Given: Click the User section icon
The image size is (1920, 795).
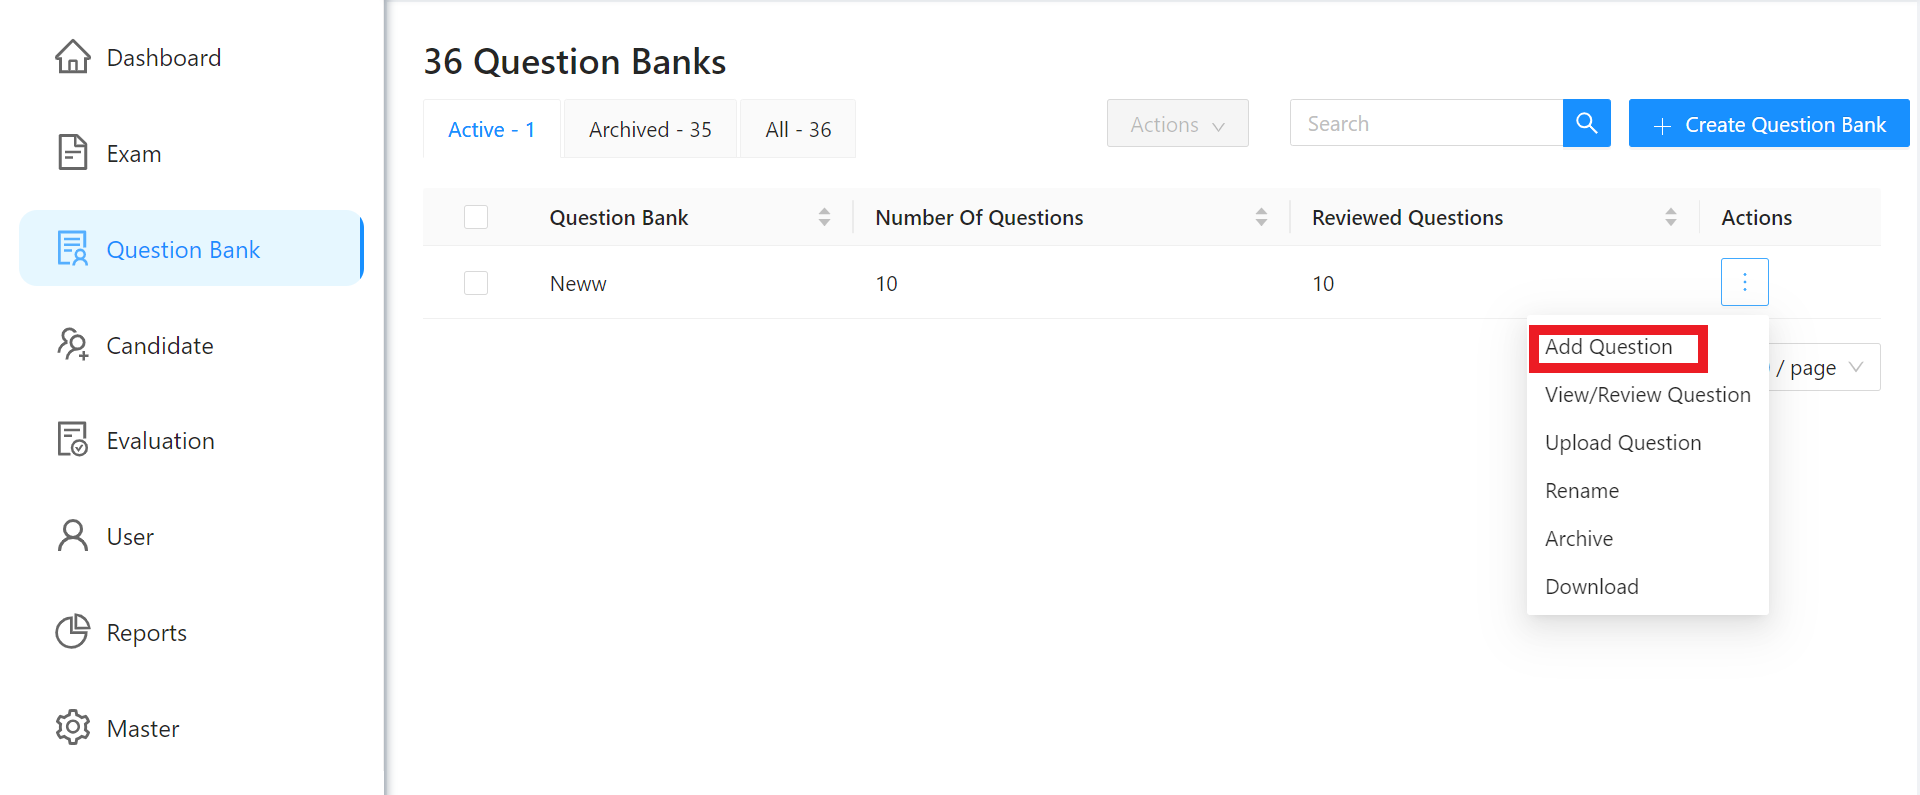Looking at the screenshot, I should pyautogui.click(x=72, y=535).
